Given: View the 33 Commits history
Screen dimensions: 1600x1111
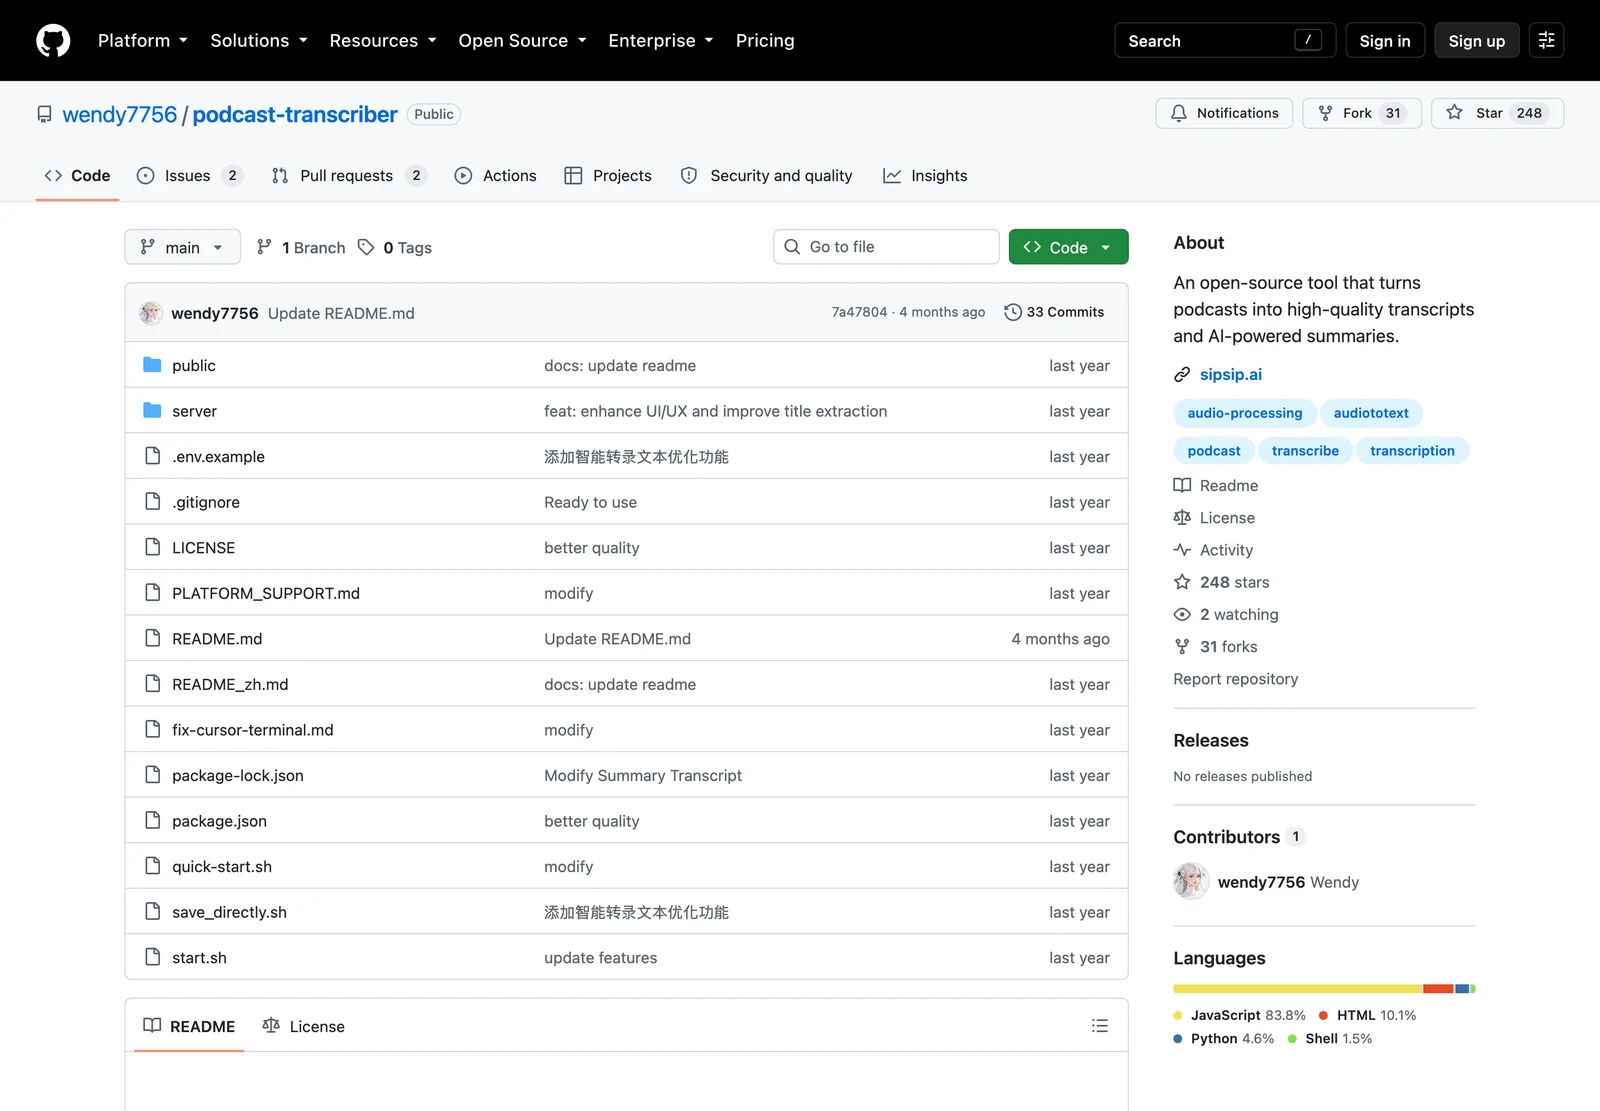Looking at the screenshot, I should (1054, 312).
